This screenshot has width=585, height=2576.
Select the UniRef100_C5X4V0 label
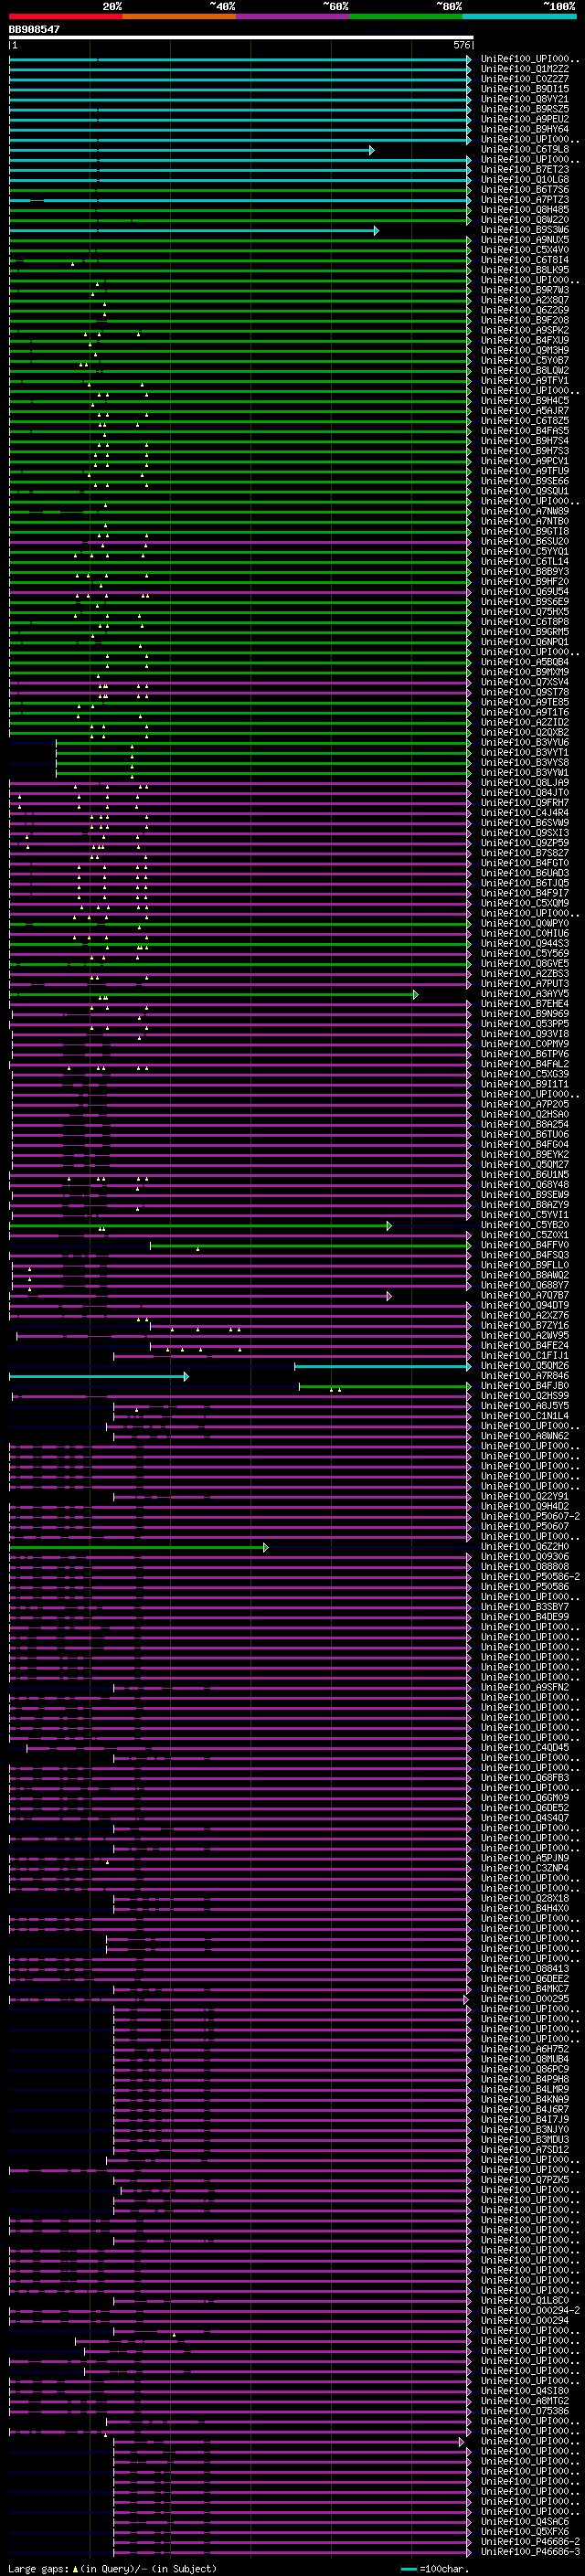click(x=525, y=250)
